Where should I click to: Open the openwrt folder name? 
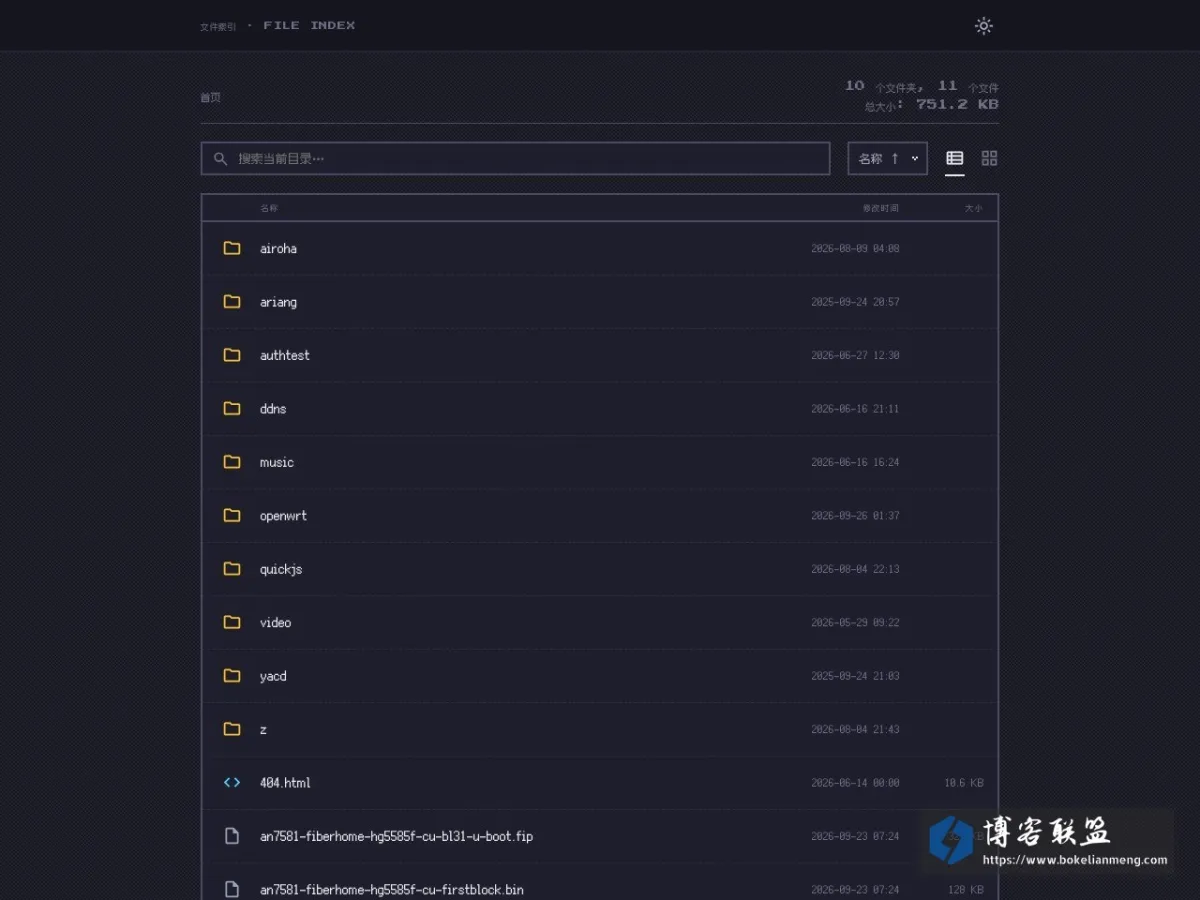(283, 516)
